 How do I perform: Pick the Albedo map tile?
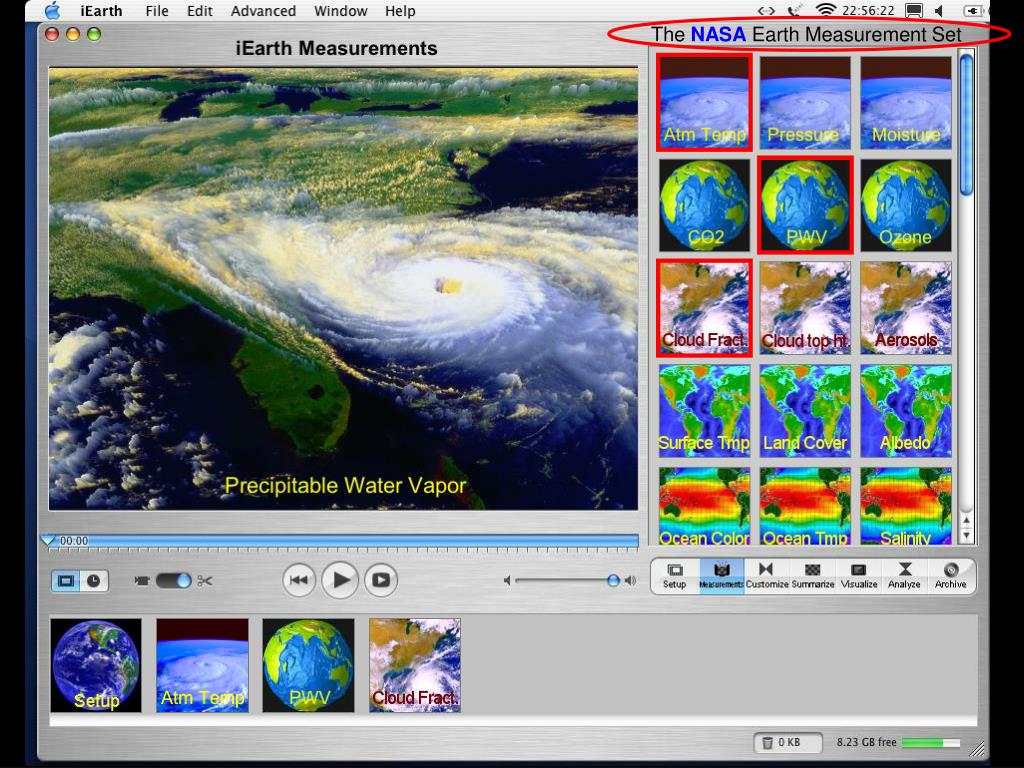click(906, 411)
